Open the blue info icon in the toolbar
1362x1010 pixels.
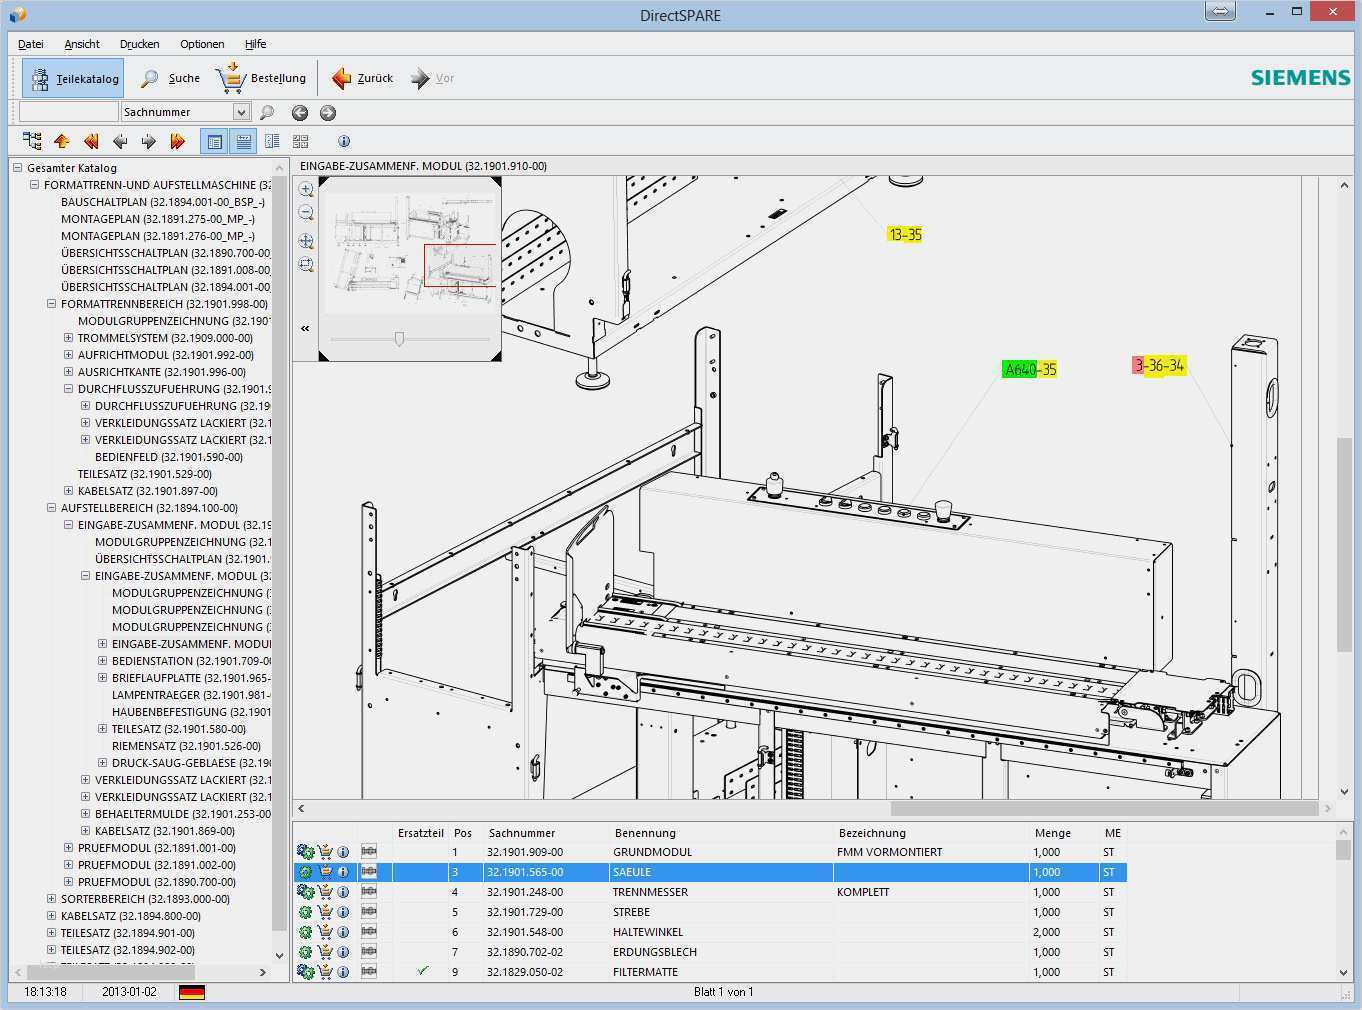coord(344,141)
